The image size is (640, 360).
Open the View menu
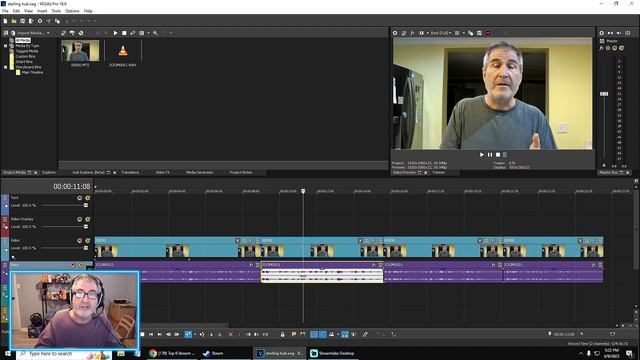click(29, 11)
